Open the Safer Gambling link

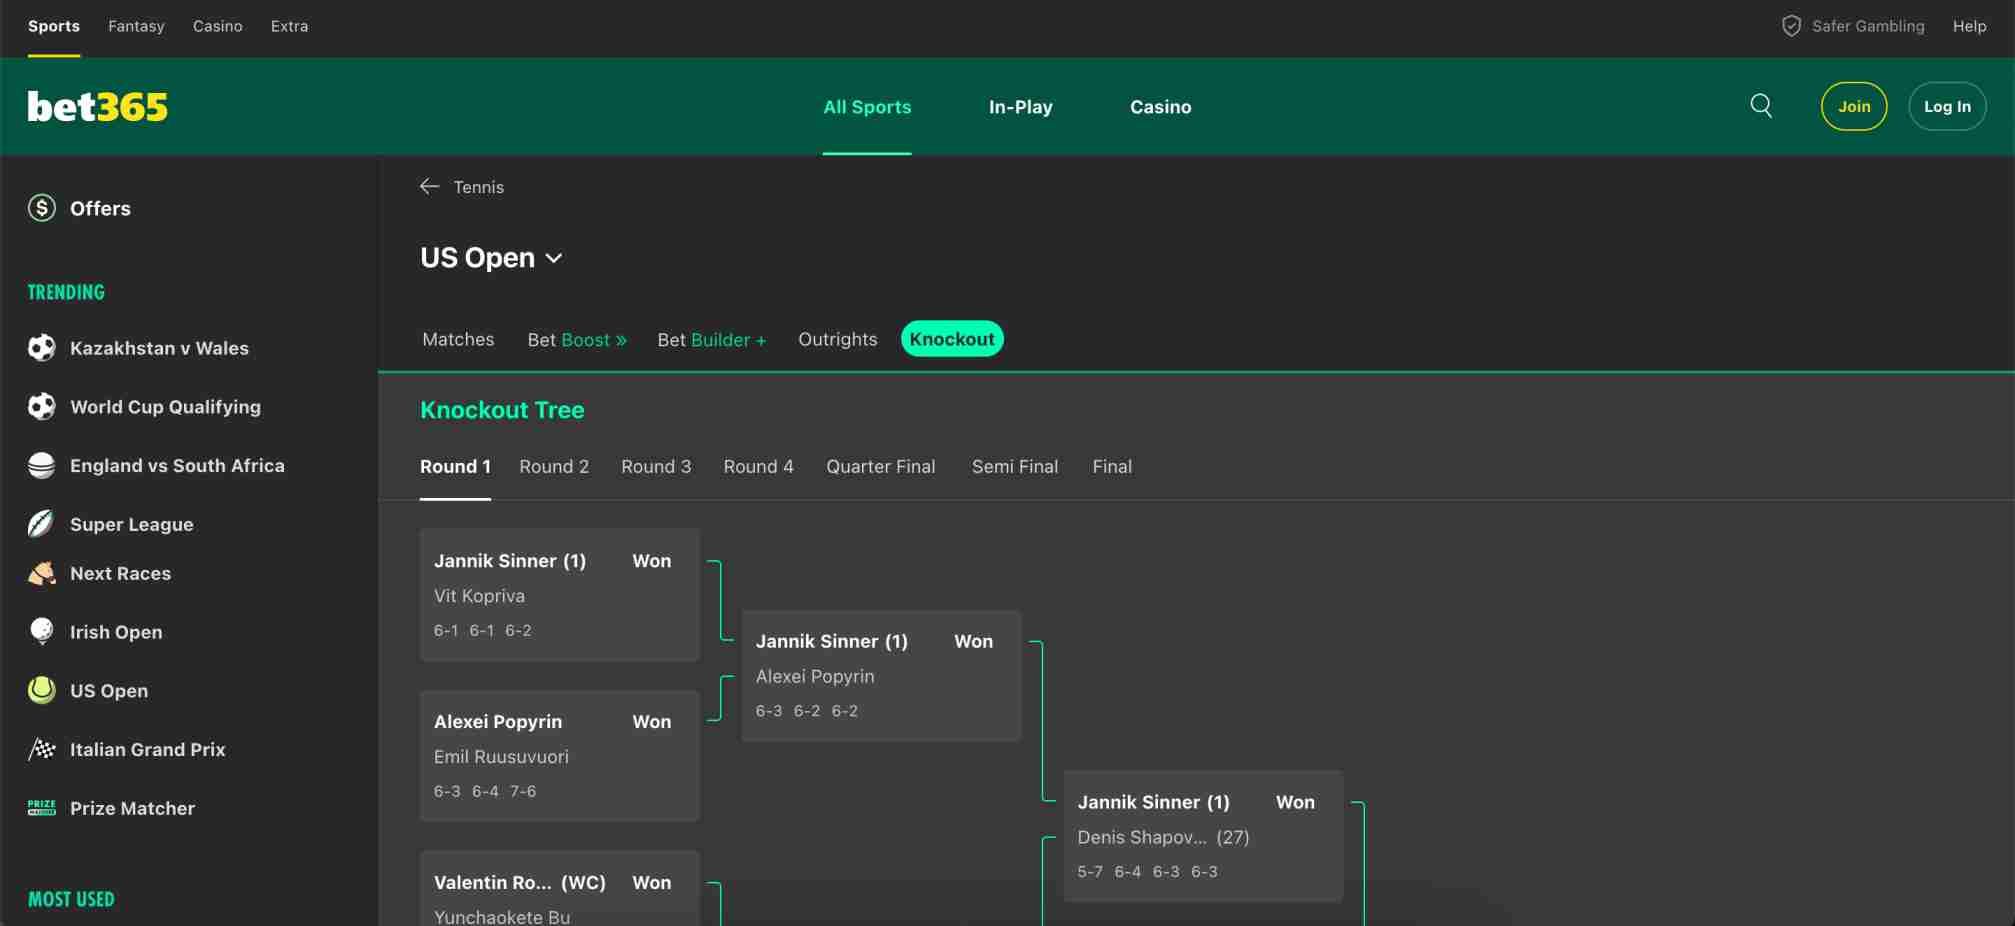(x=1867, y=26)
